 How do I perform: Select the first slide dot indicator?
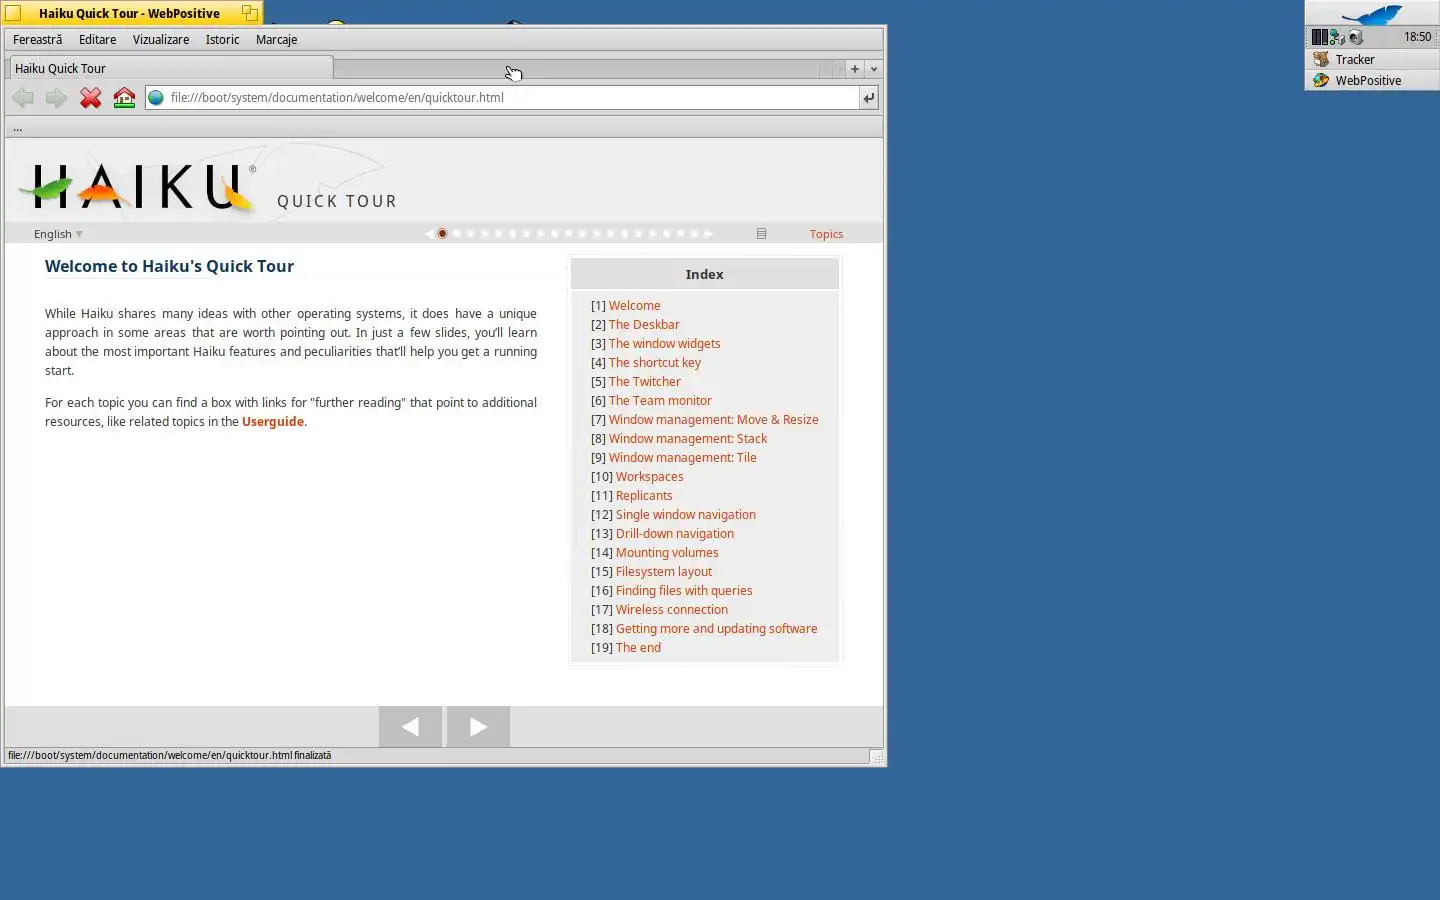pyautogui.click(x=442, y=234)
